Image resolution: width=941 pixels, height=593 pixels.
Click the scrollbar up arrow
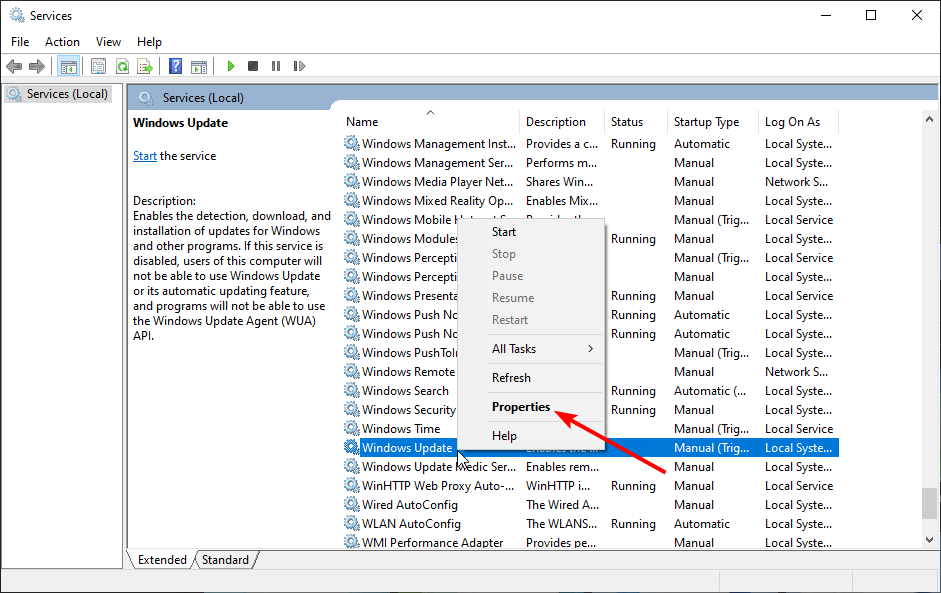(930, 119)
